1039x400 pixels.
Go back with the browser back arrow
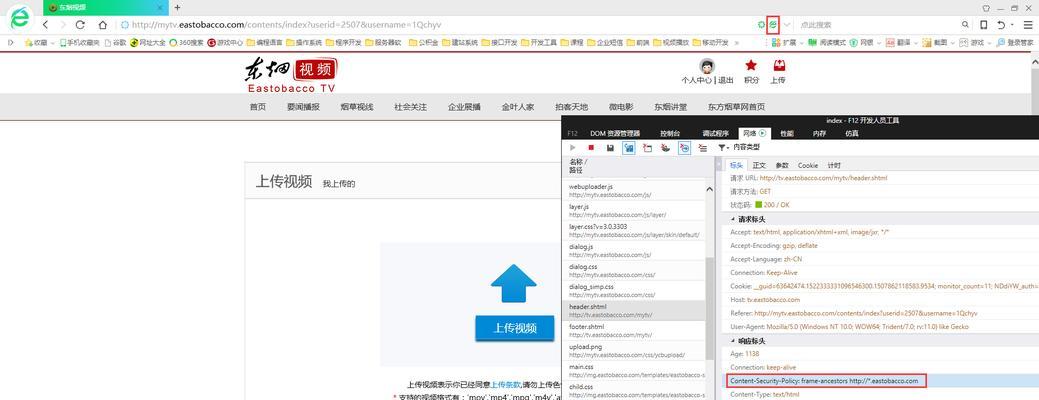[45, 25]
